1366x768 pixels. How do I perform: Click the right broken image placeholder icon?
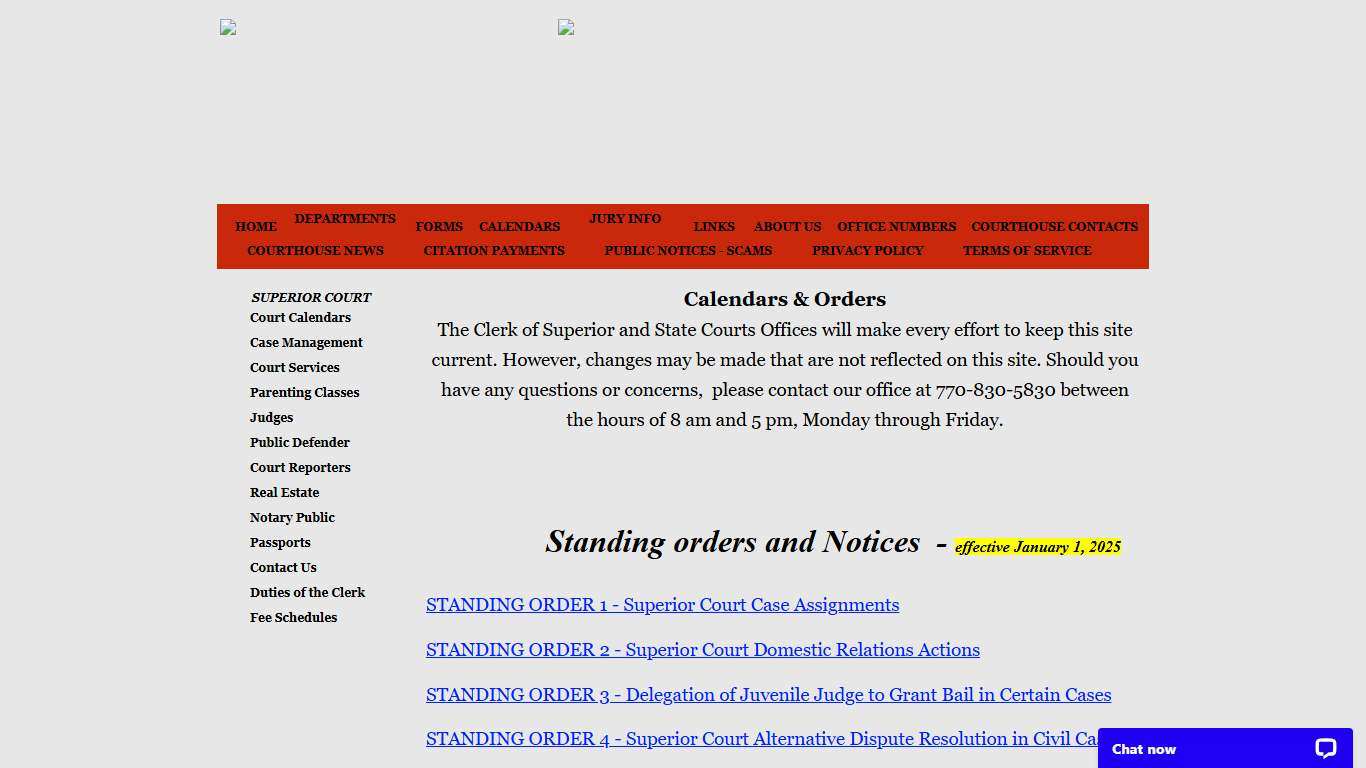(x=566, y=27)
